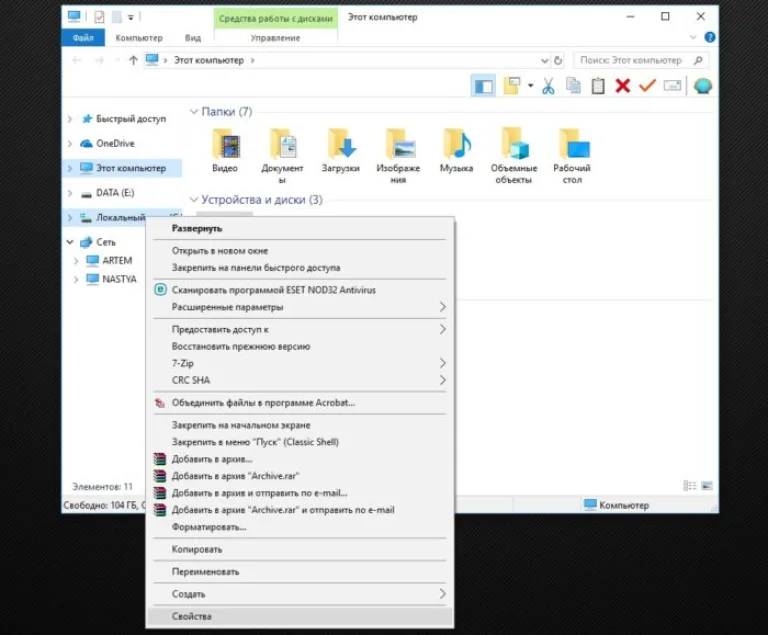Open Расширенные параметры submenu
Screen dimensions: 768x635
[300, 307]
